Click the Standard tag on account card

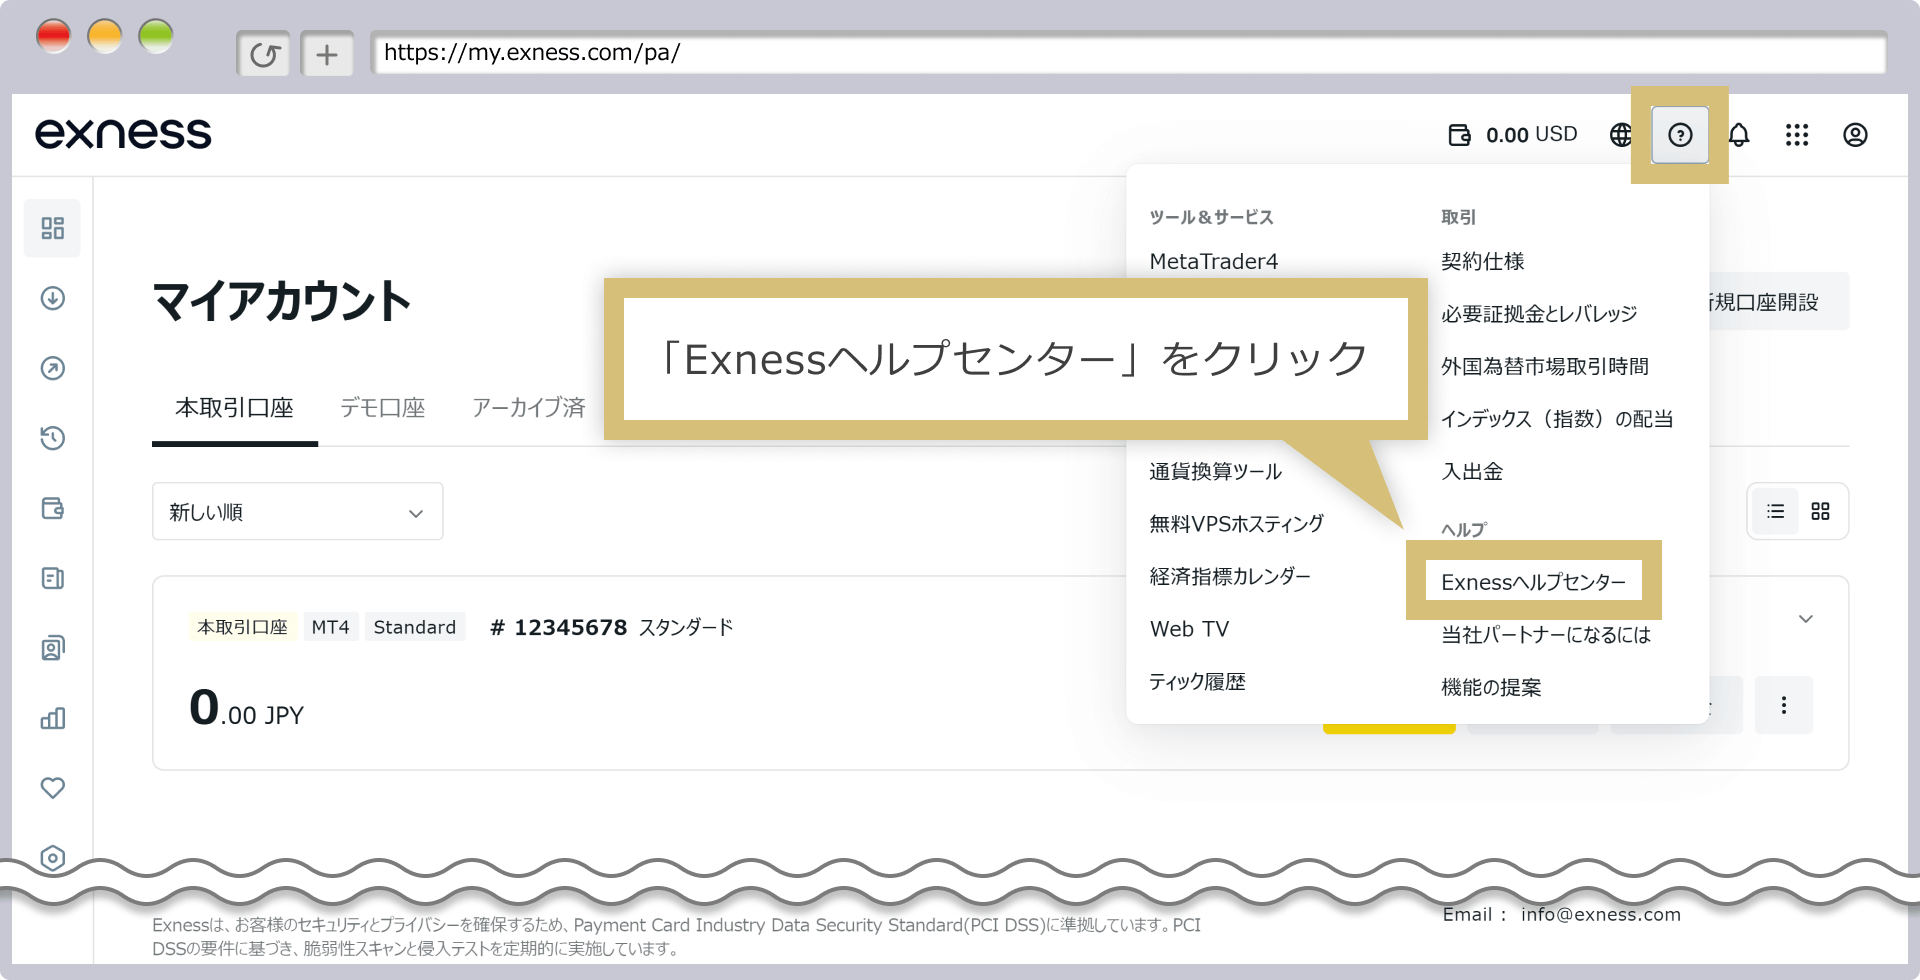[415, 627]
